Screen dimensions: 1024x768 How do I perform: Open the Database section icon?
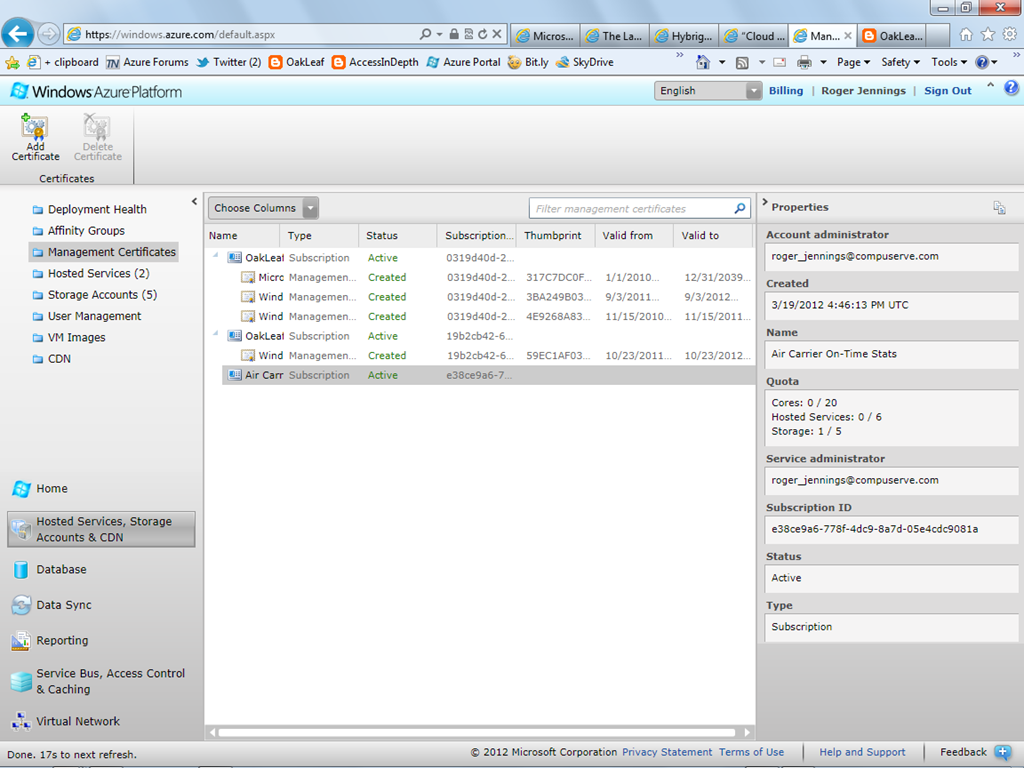21,570
